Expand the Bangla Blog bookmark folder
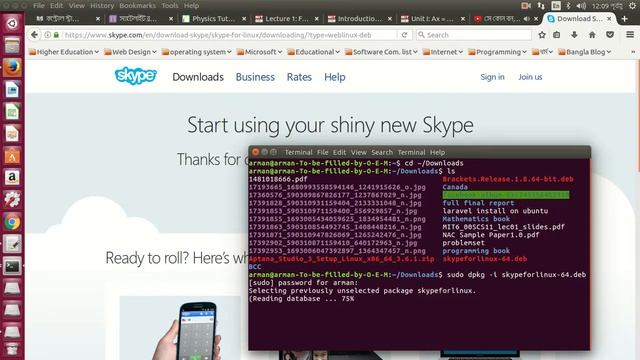 tap(584, 52)
